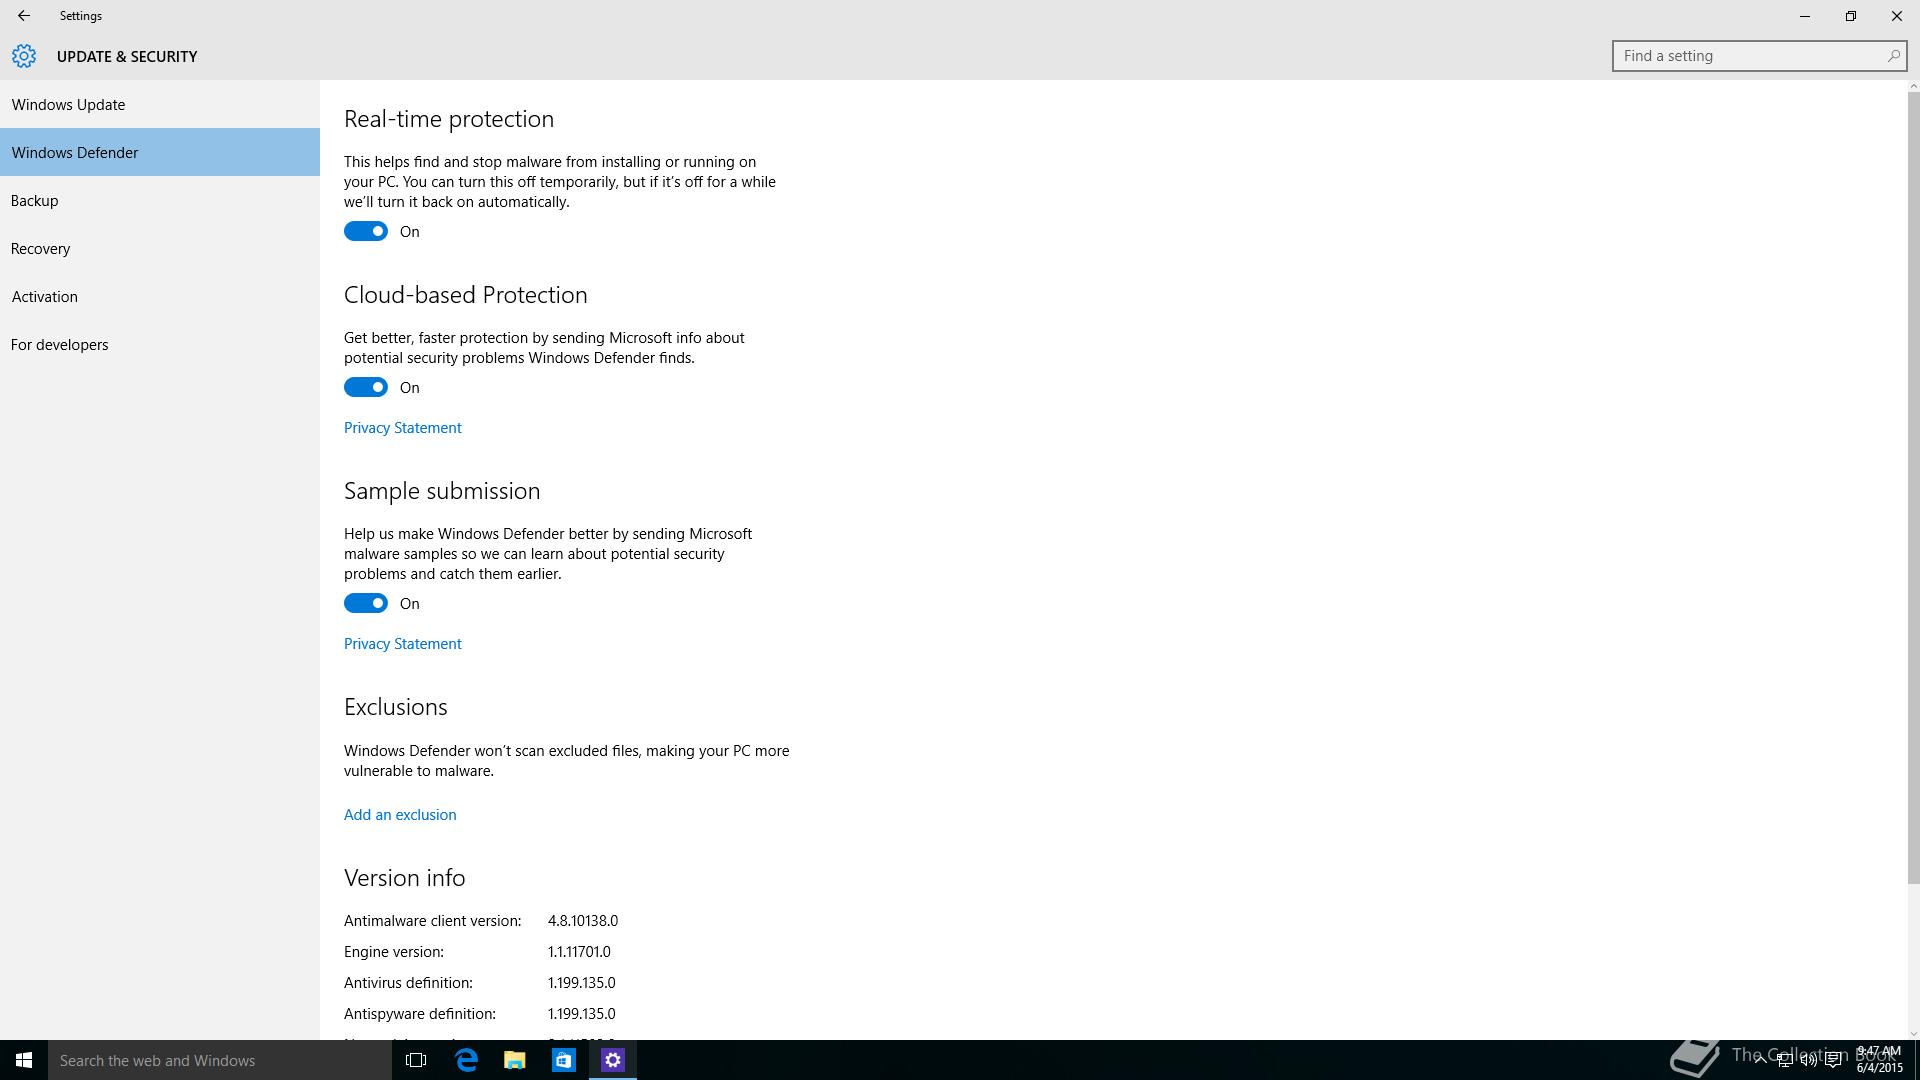Open the network tray icon

click(x=1785, y=1060)
